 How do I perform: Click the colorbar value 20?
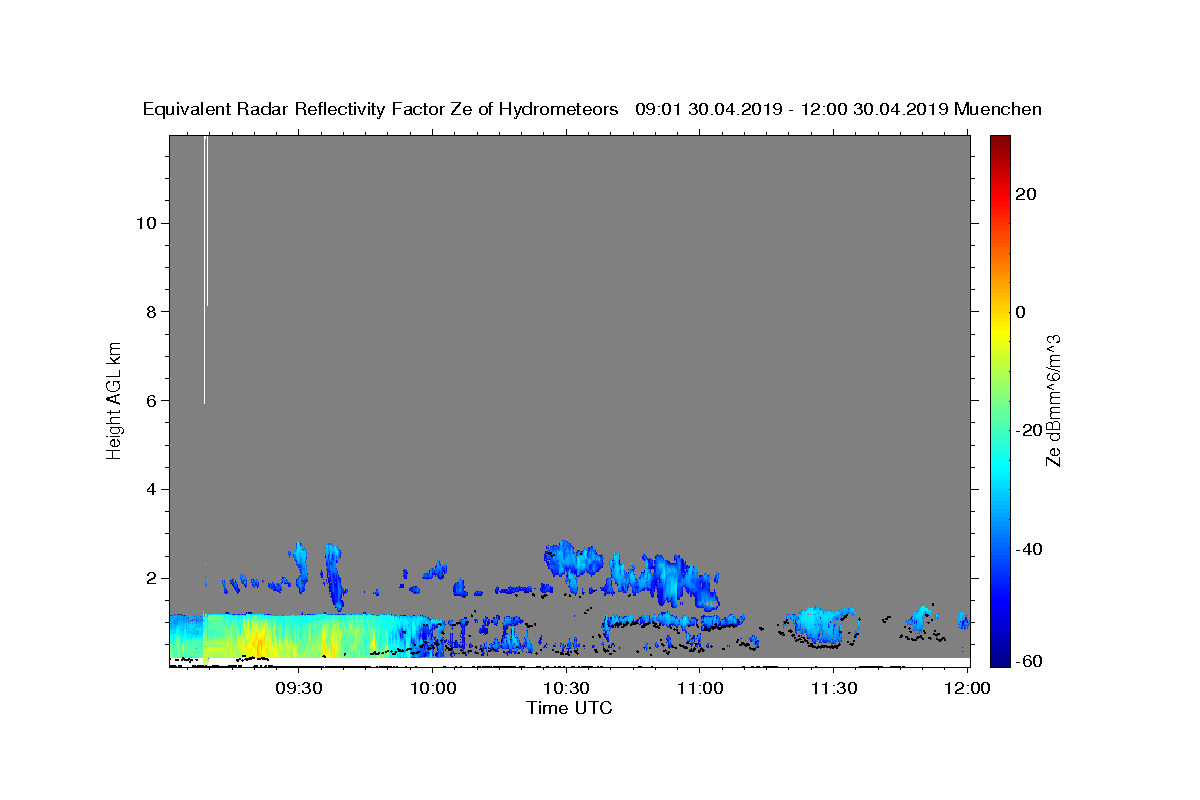pos(1026,193)
